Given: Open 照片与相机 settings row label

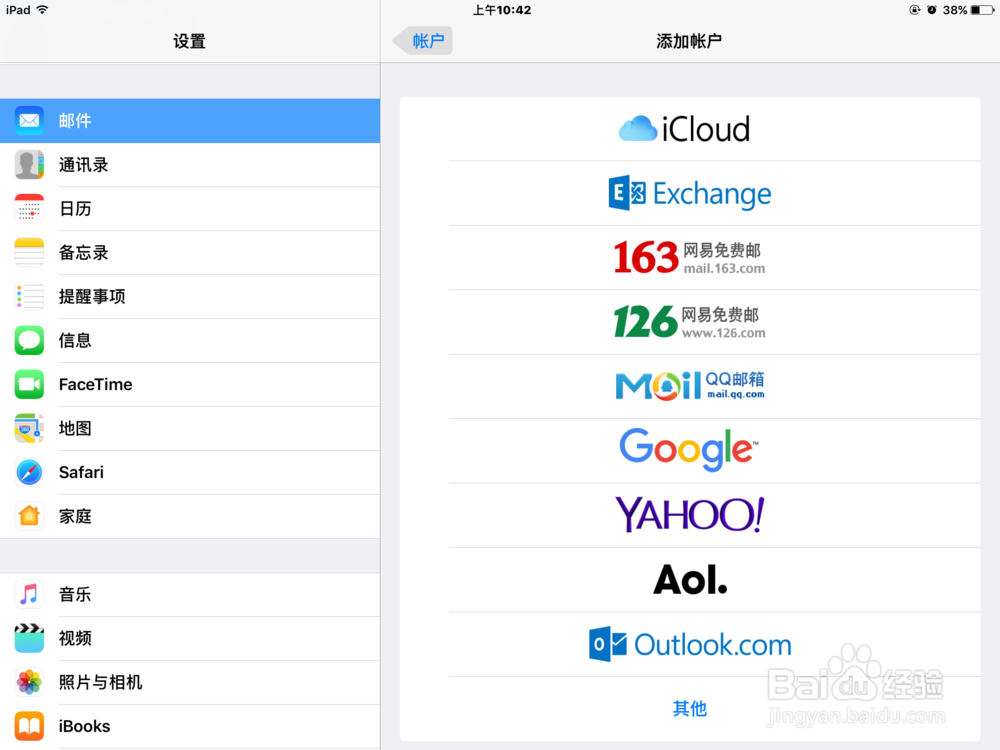Looking at the screenshot, I should click(x=100, y=682).
